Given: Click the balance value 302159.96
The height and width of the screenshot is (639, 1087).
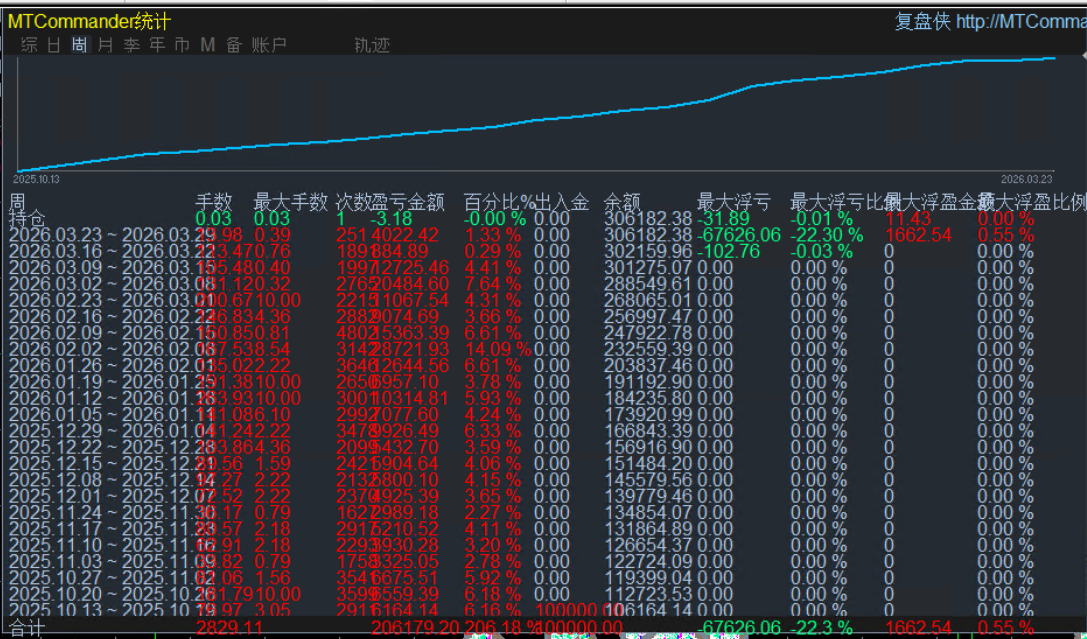Looking at the screenshot, I should click(648, 251).
